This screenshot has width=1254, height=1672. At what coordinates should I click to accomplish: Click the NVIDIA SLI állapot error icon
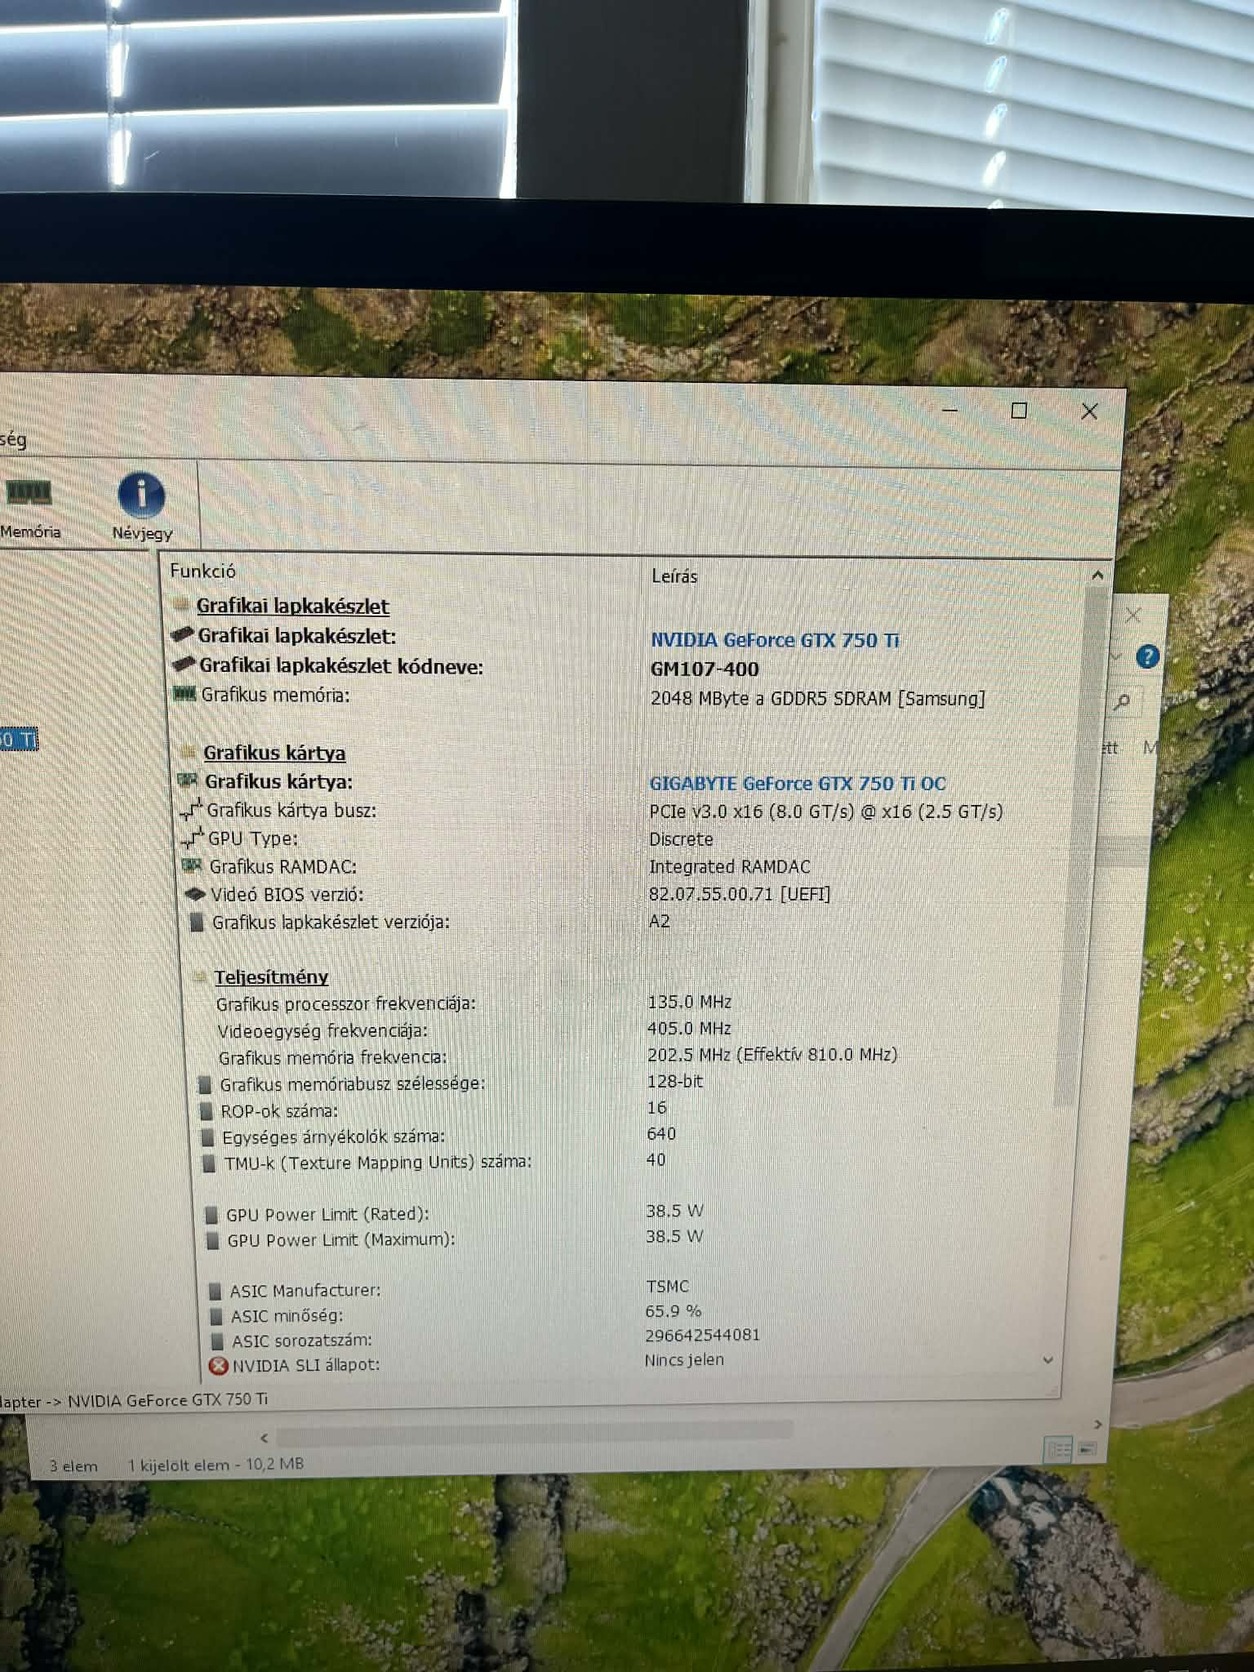(x=218, y=1365)
